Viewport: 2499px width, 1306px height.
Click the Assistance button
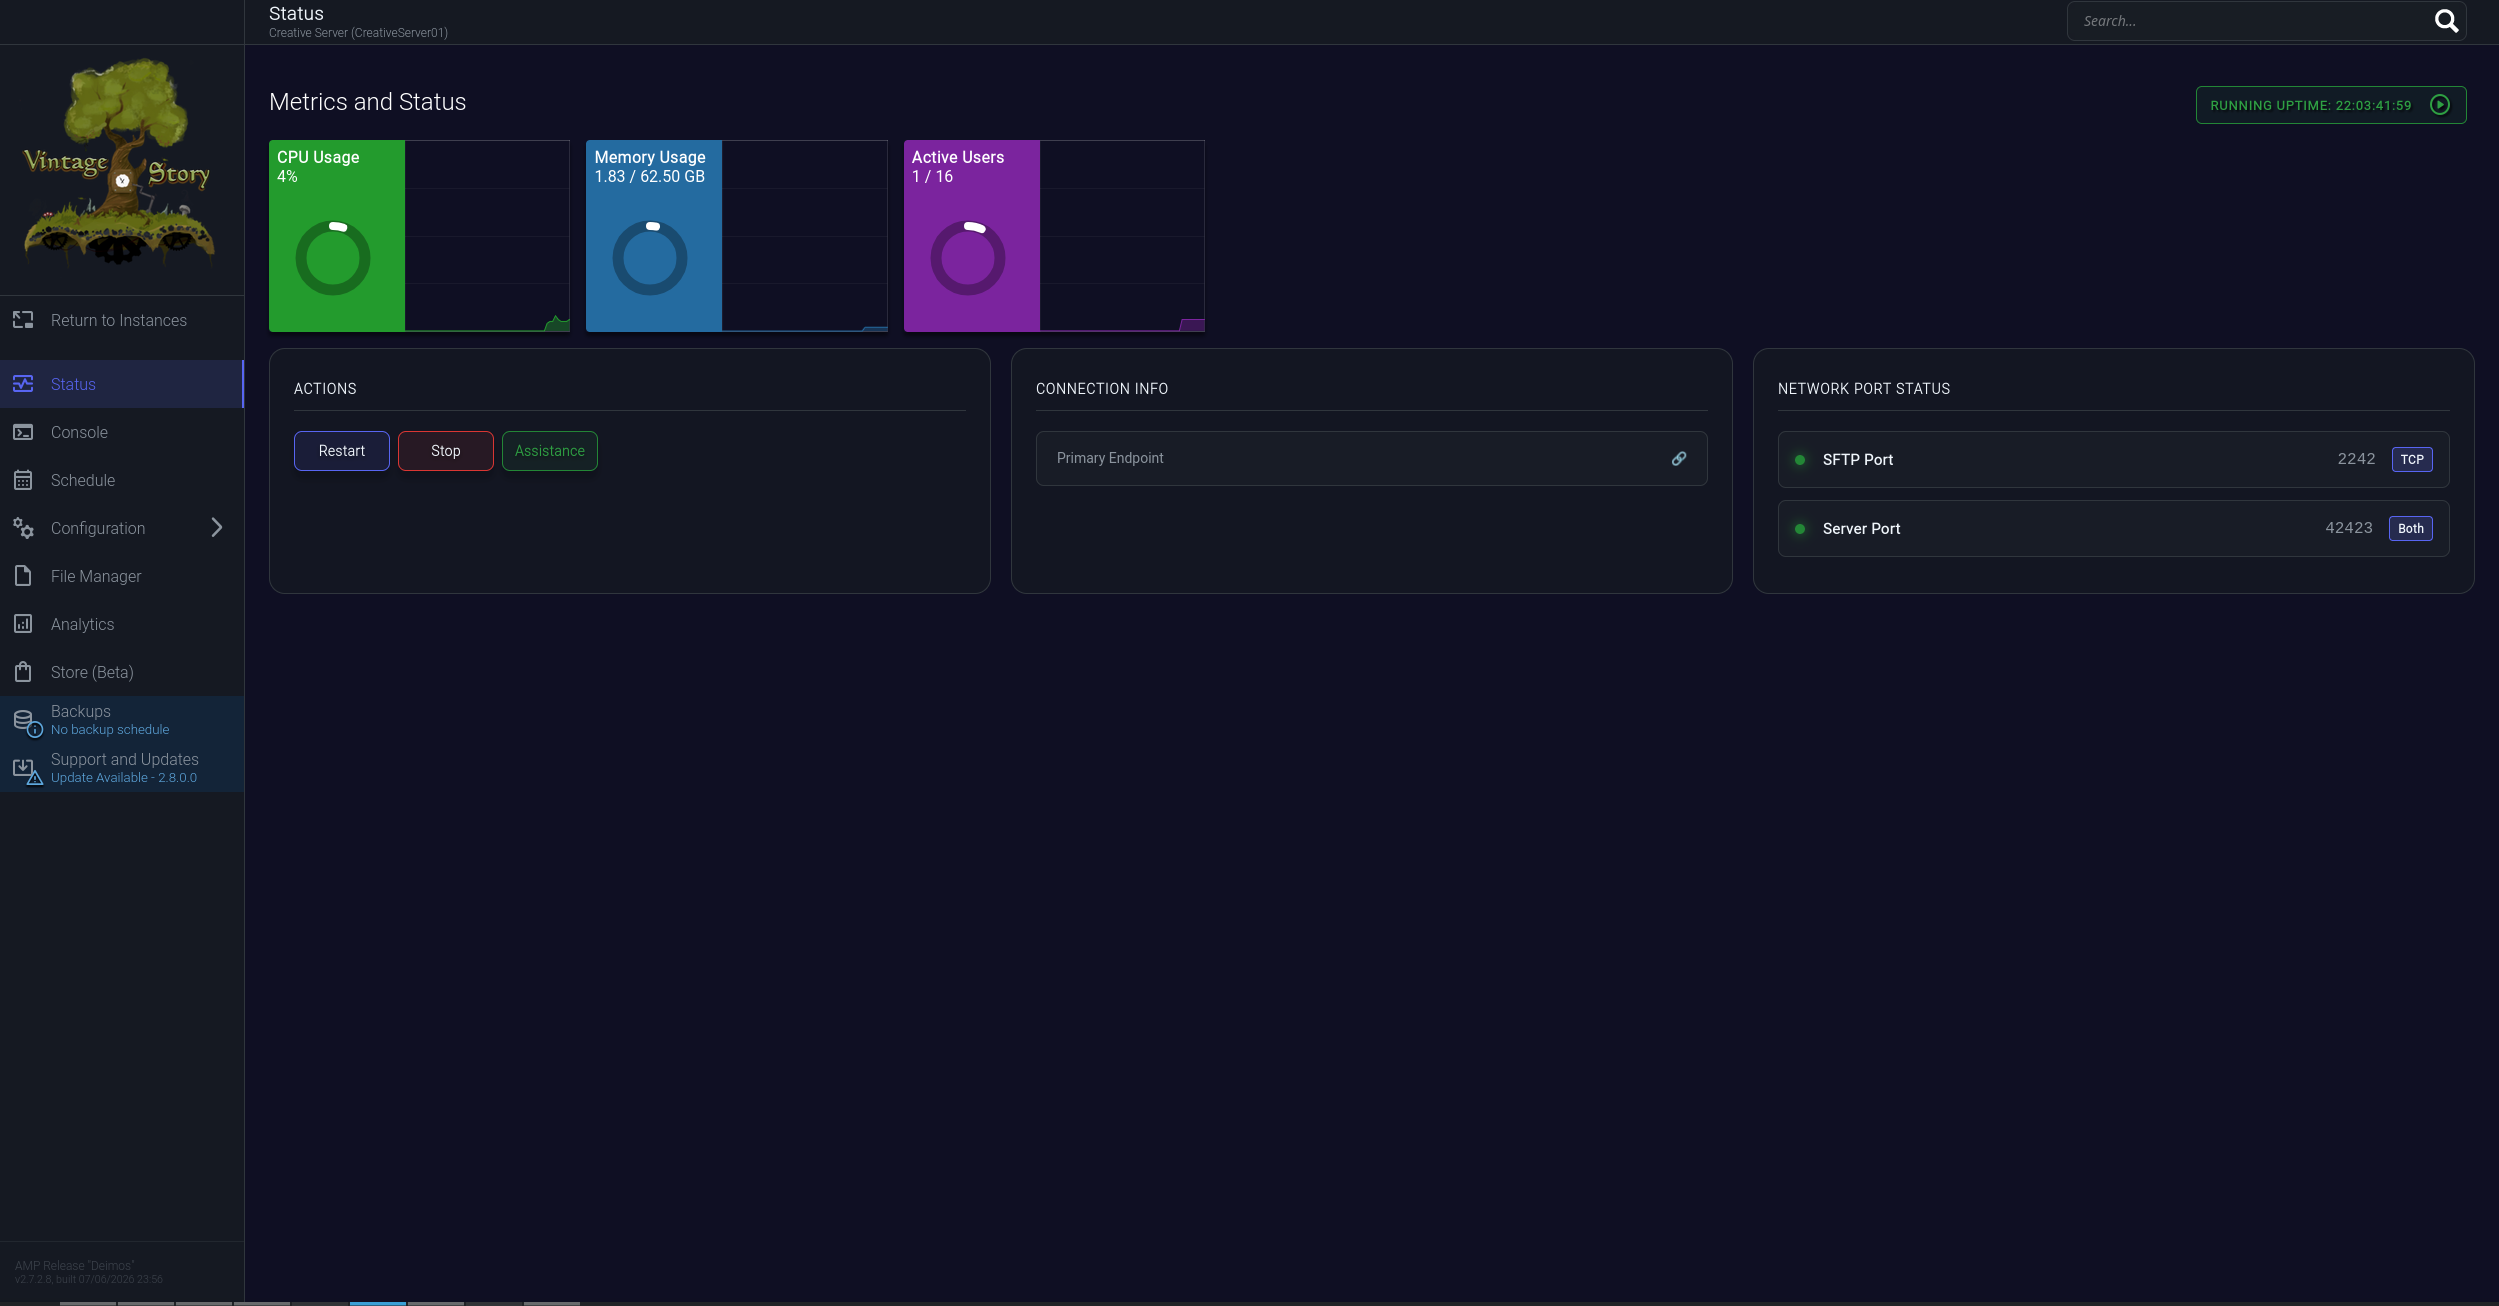point(550,451)
